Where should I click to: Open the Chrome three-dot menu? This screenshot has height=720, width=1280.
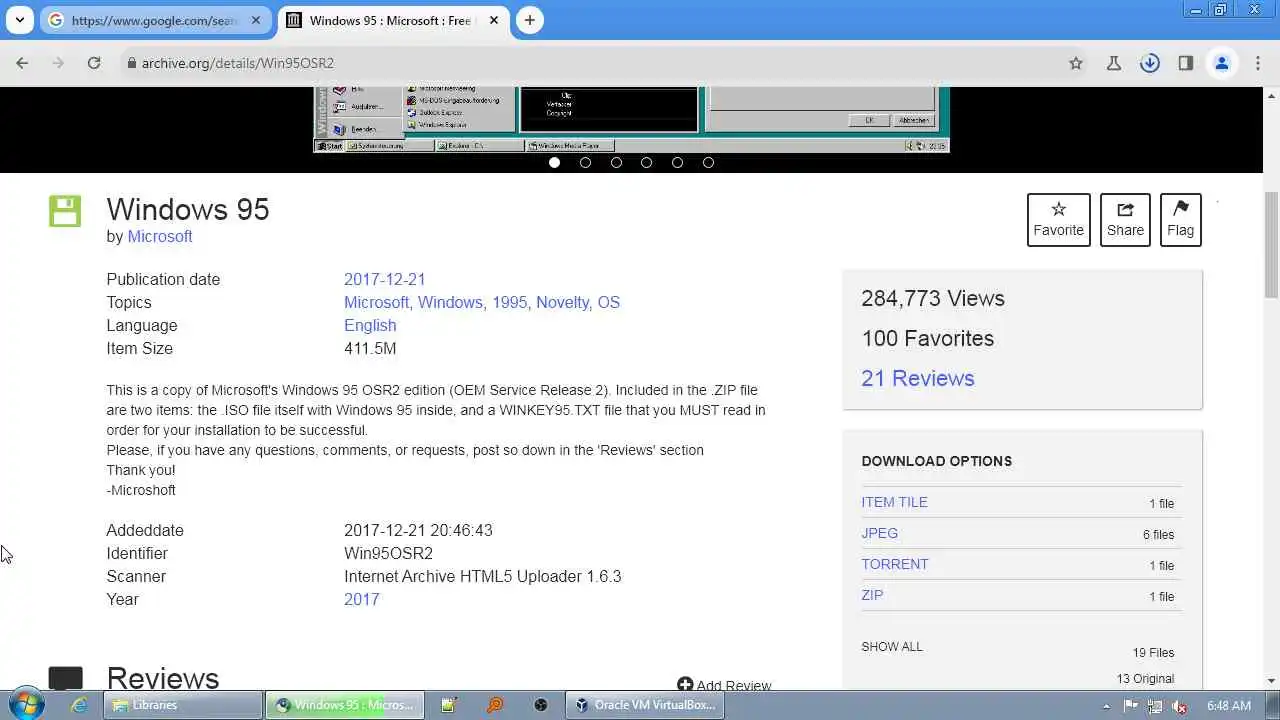coord(1258,63)
